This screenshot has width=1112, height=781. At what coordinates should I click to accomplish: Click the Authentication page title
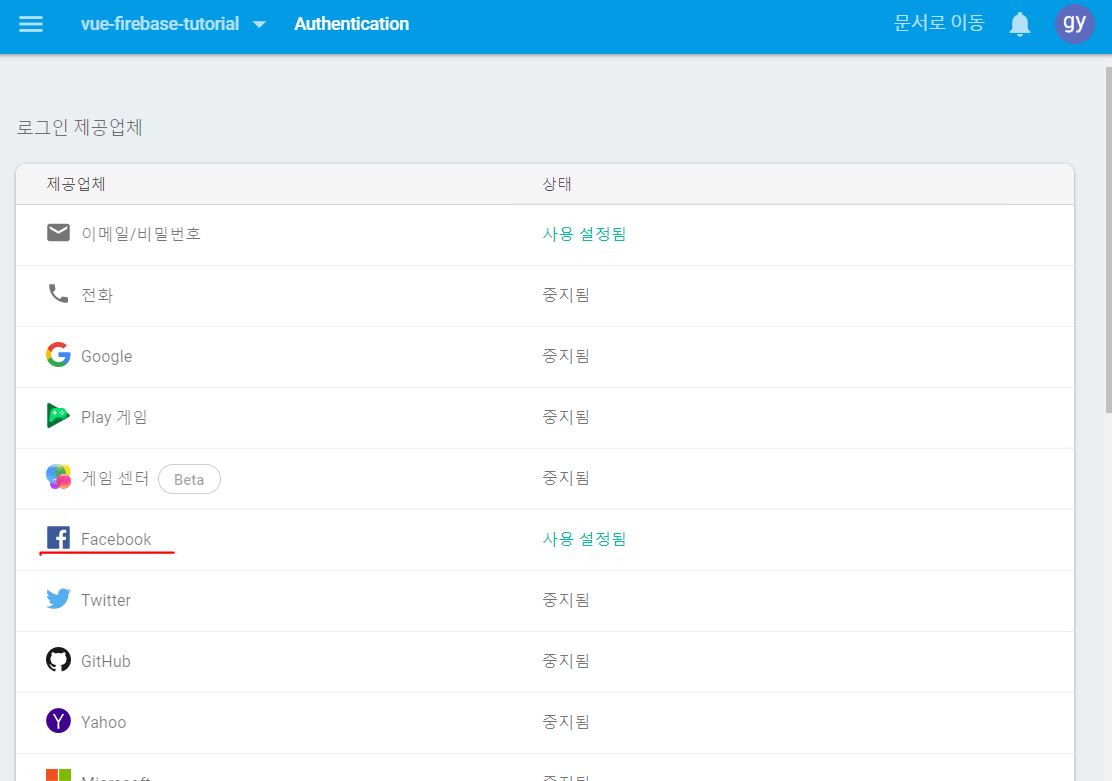click(x=352, y=24)
